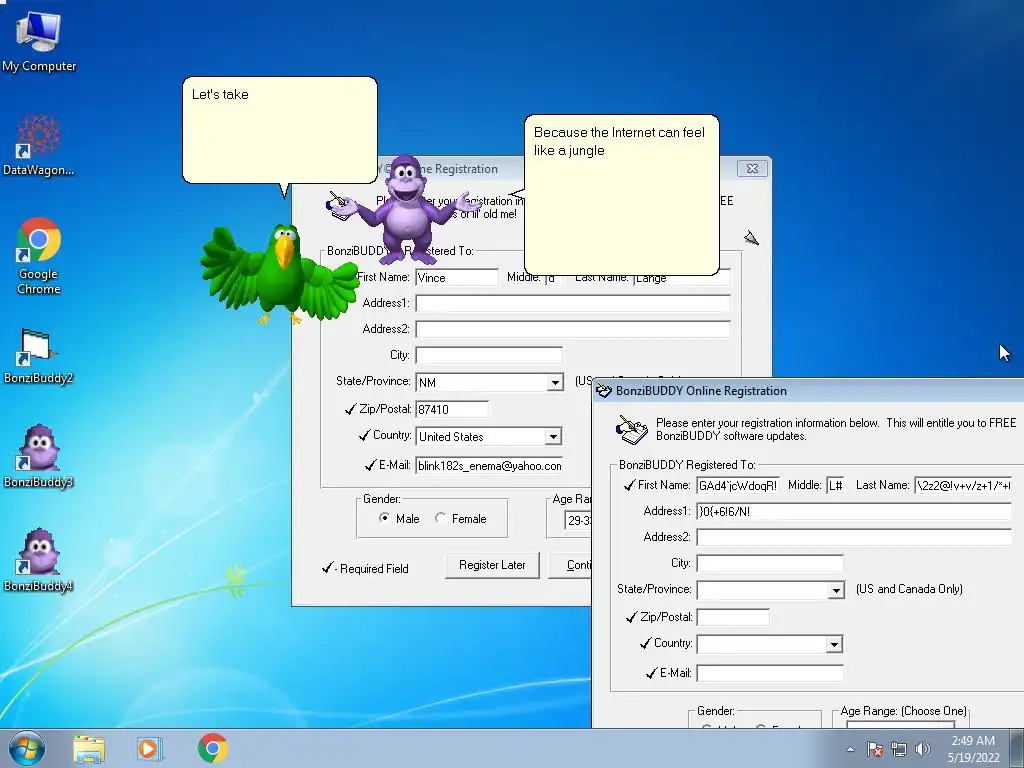Click the empty City field in the front window
1024x768 pixels.
click(x=769, y=563)
